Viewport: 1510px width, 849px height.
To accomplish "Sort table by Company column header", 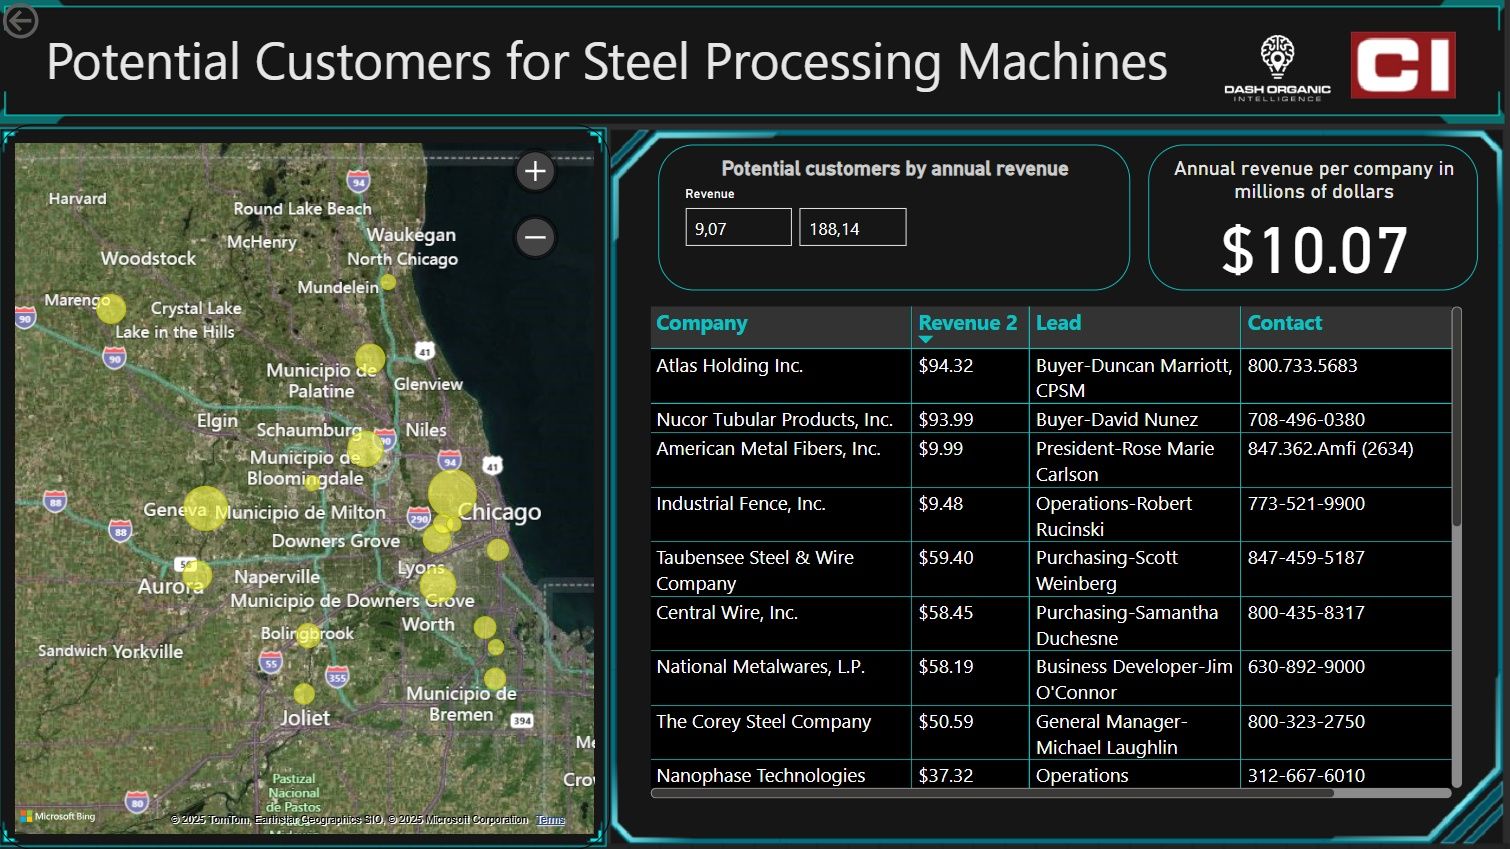I will [702, 323].
